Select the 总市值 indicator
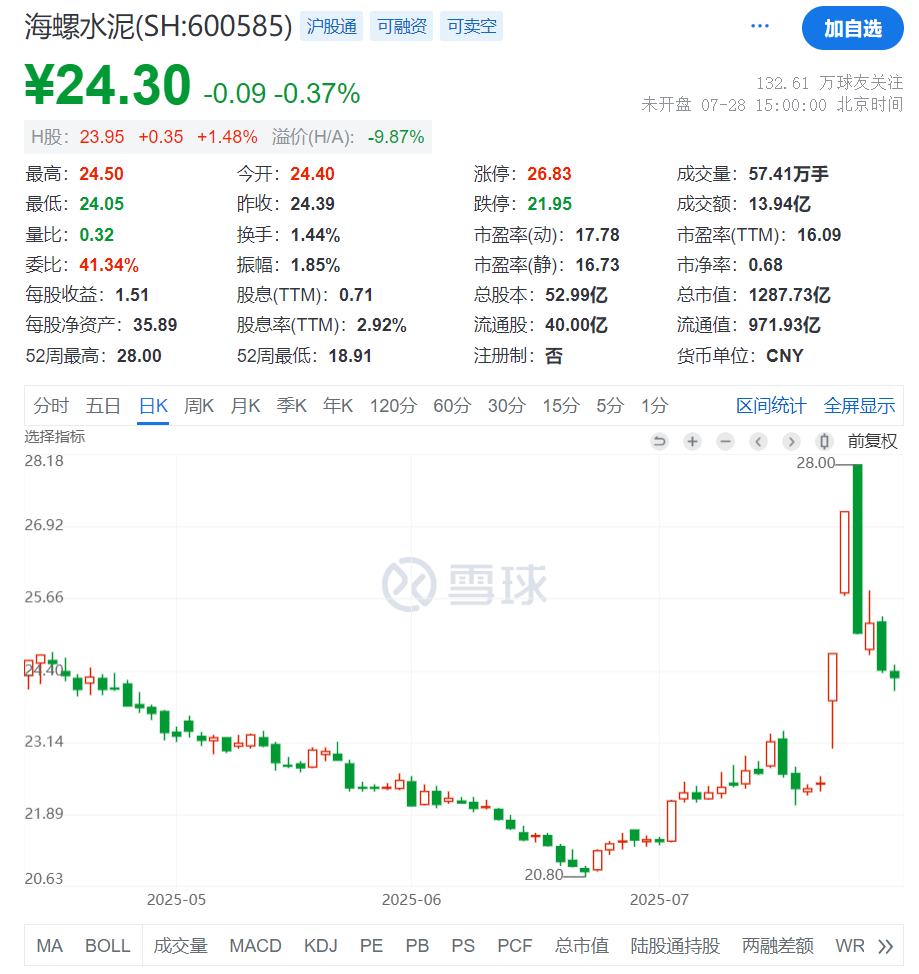 coord(582,946)
